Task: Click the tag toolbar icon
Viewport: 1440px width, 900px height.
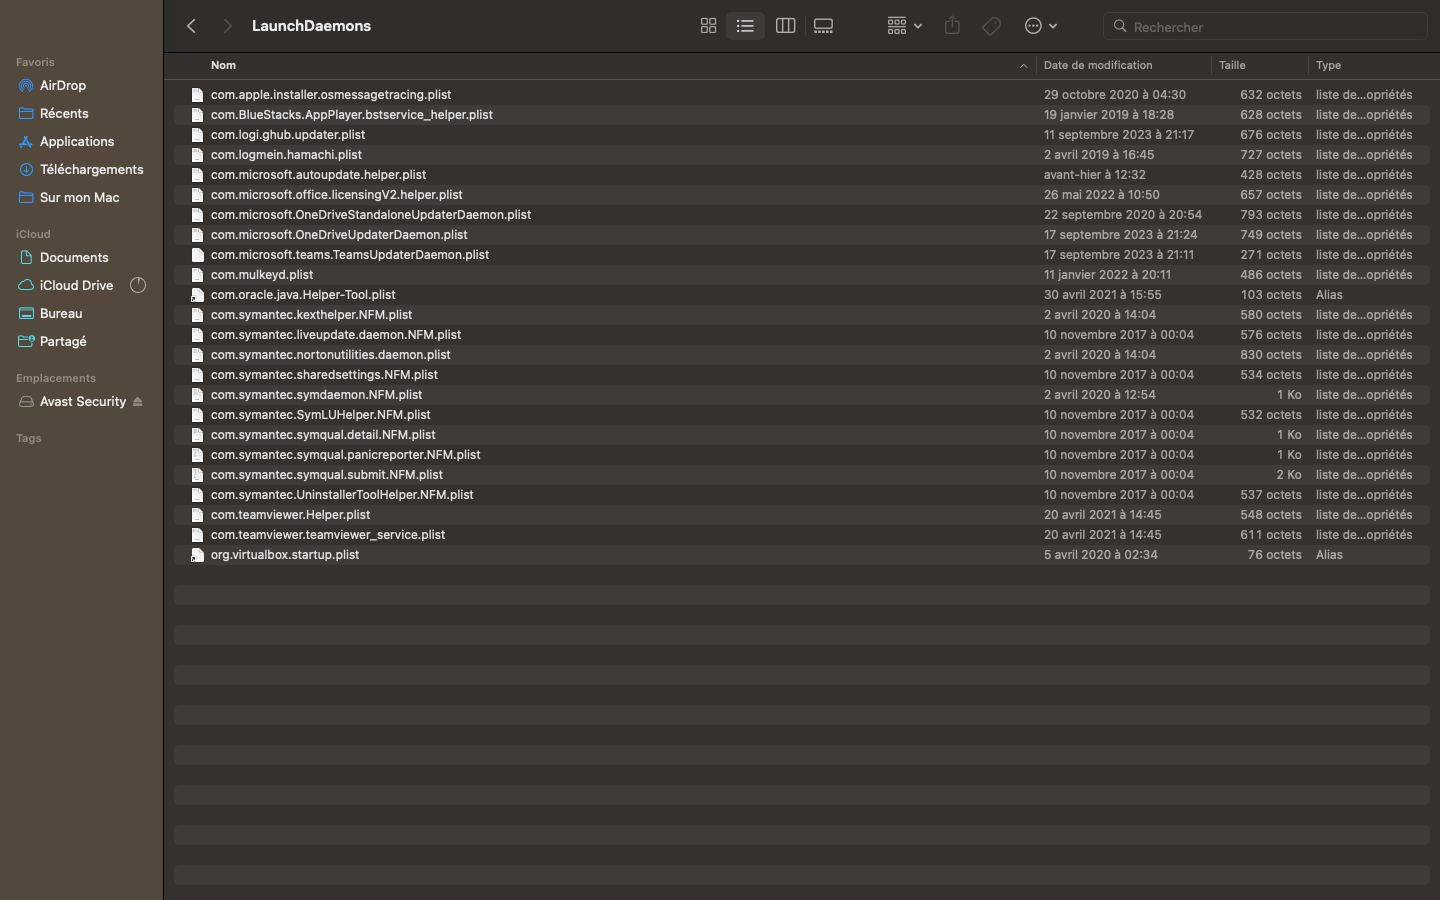Action: [x=991, y=26]
